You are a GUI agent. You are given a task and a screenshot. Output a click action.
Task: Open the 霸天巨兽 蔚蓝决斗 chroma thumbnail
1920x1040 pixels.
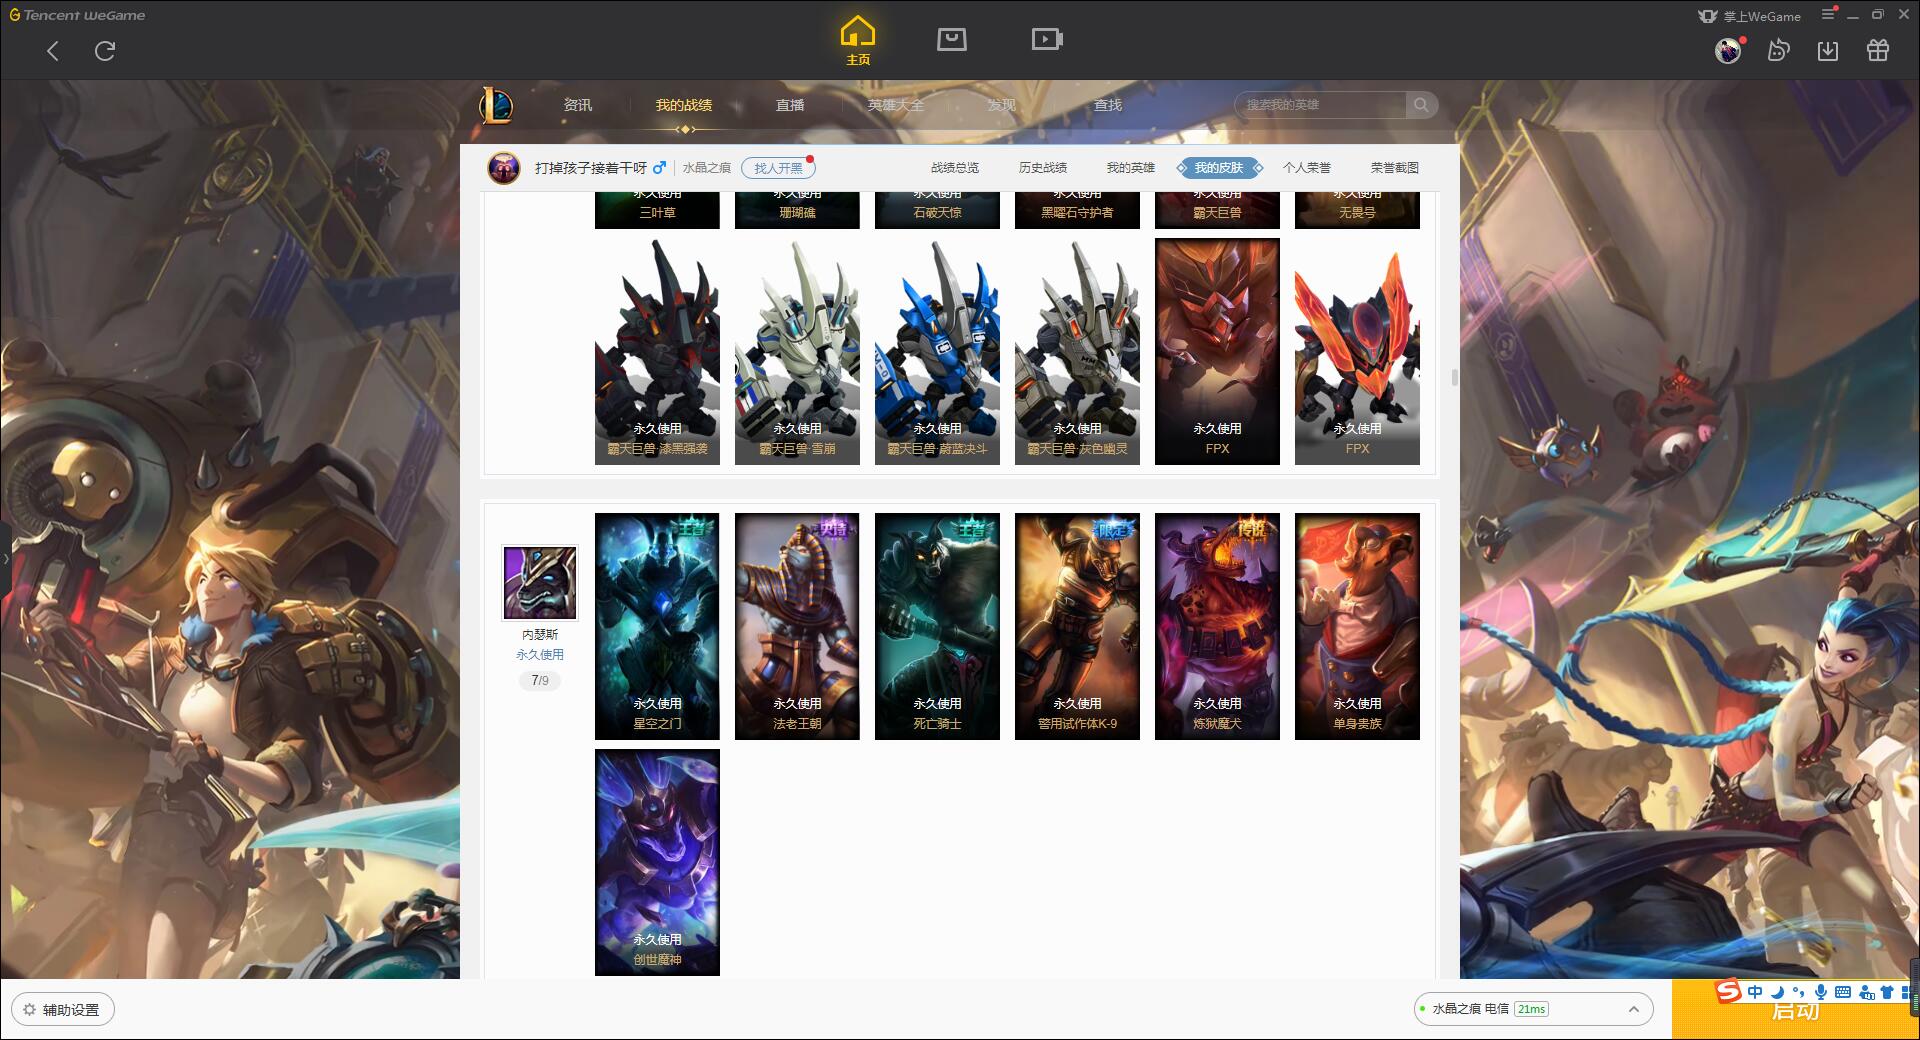937,351
